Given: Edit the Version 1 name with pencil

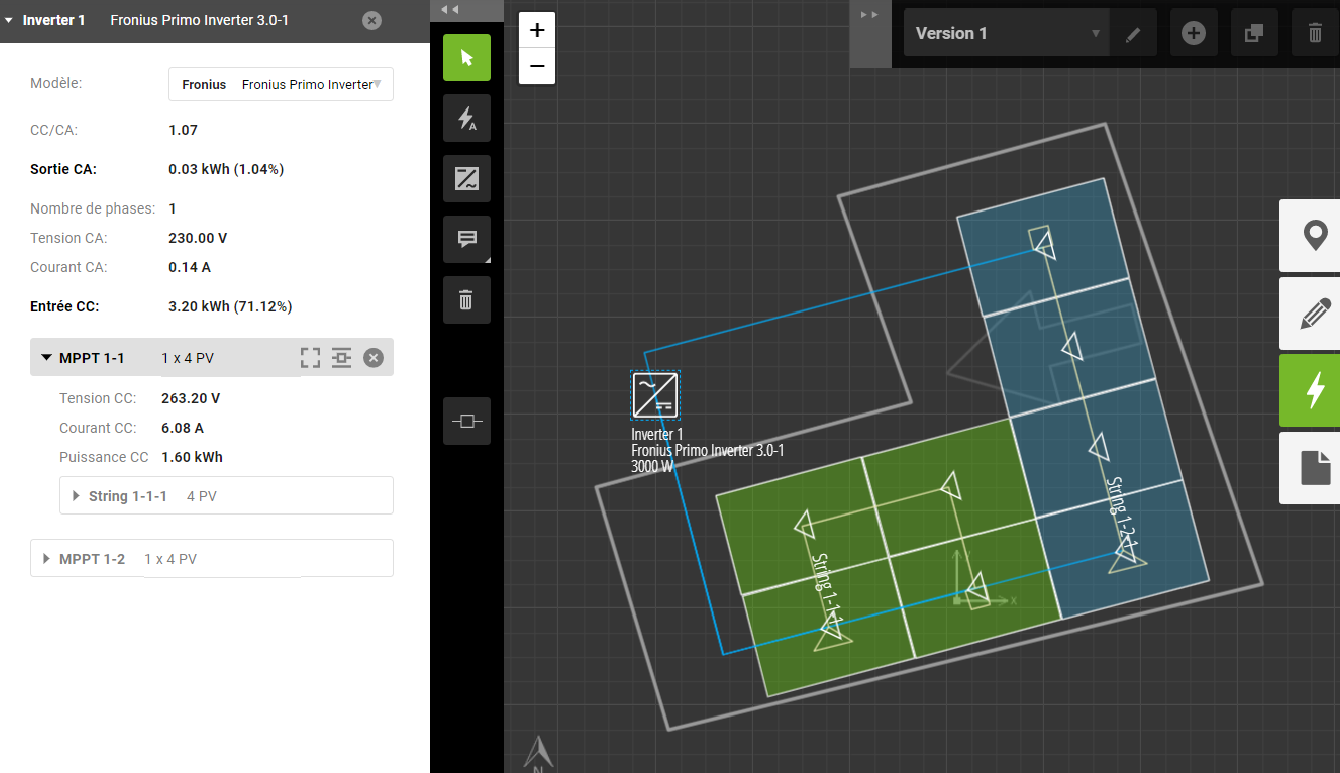Looking at the screenshot, I should 1133,34.
